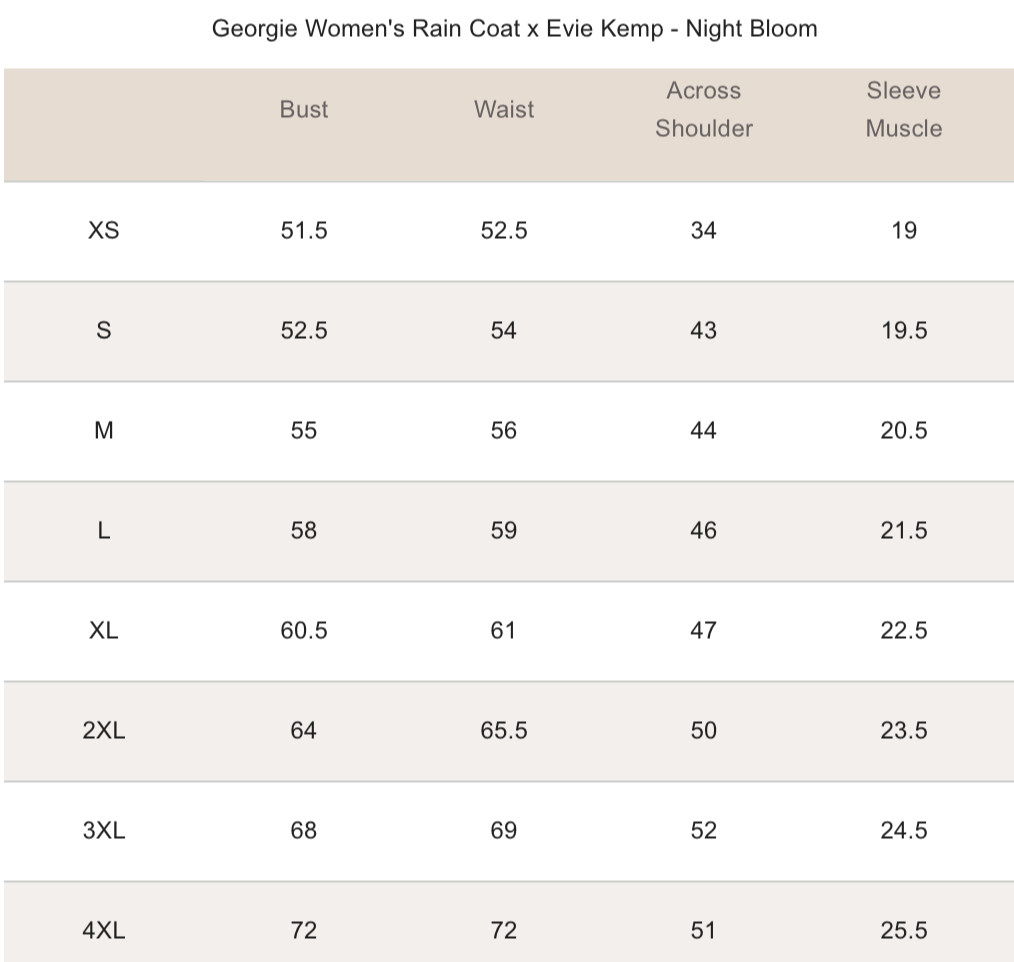Click the Bust column header
This screenshot has width=1014, height=962.
[x=304, y=110]
